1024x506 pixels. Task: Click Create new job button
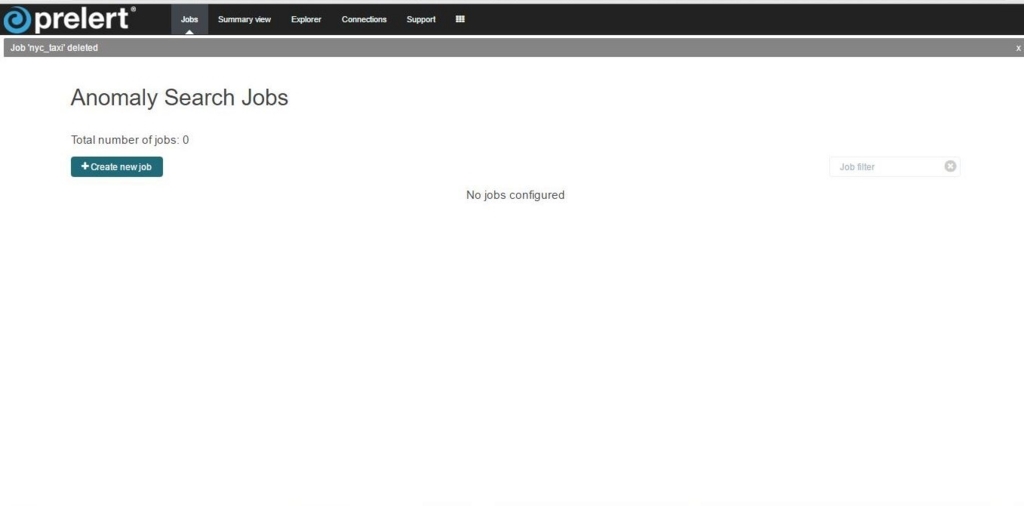coord(117,166)
